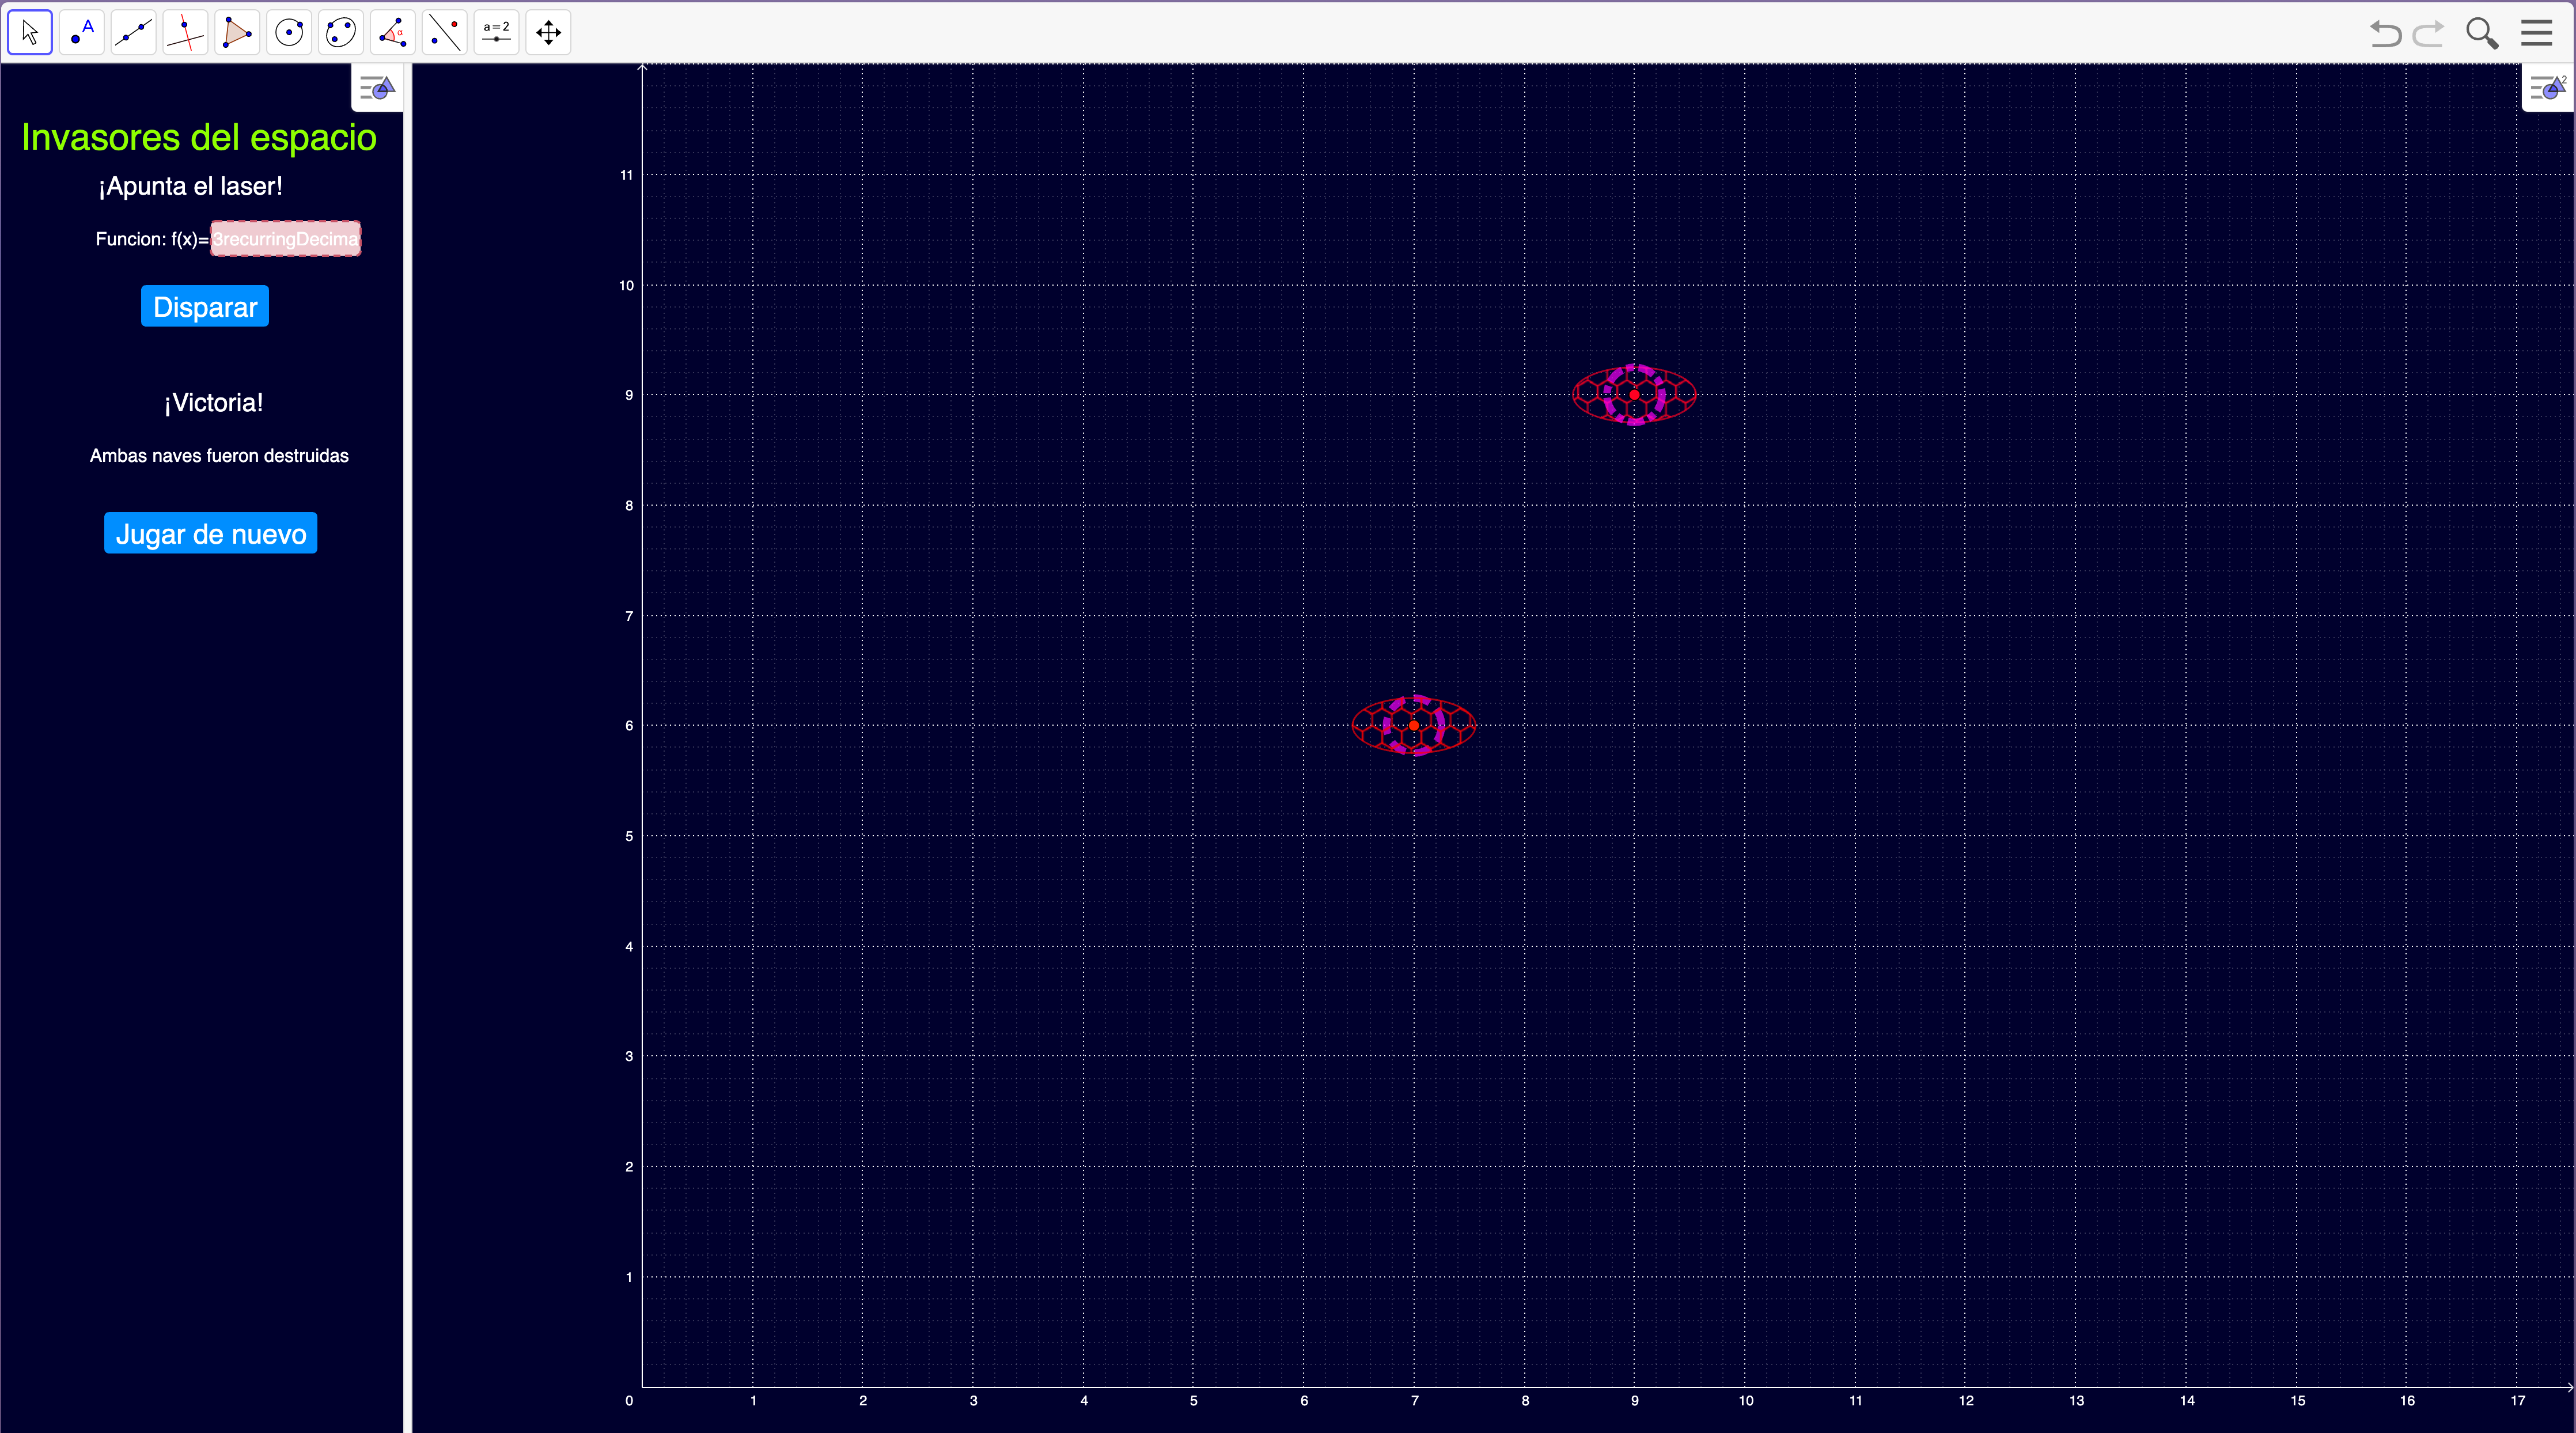The width and height of the screenshot is (2576, 1433).
Task: Click Jugar de nuevo button
Action: click(x=211, y=533)
